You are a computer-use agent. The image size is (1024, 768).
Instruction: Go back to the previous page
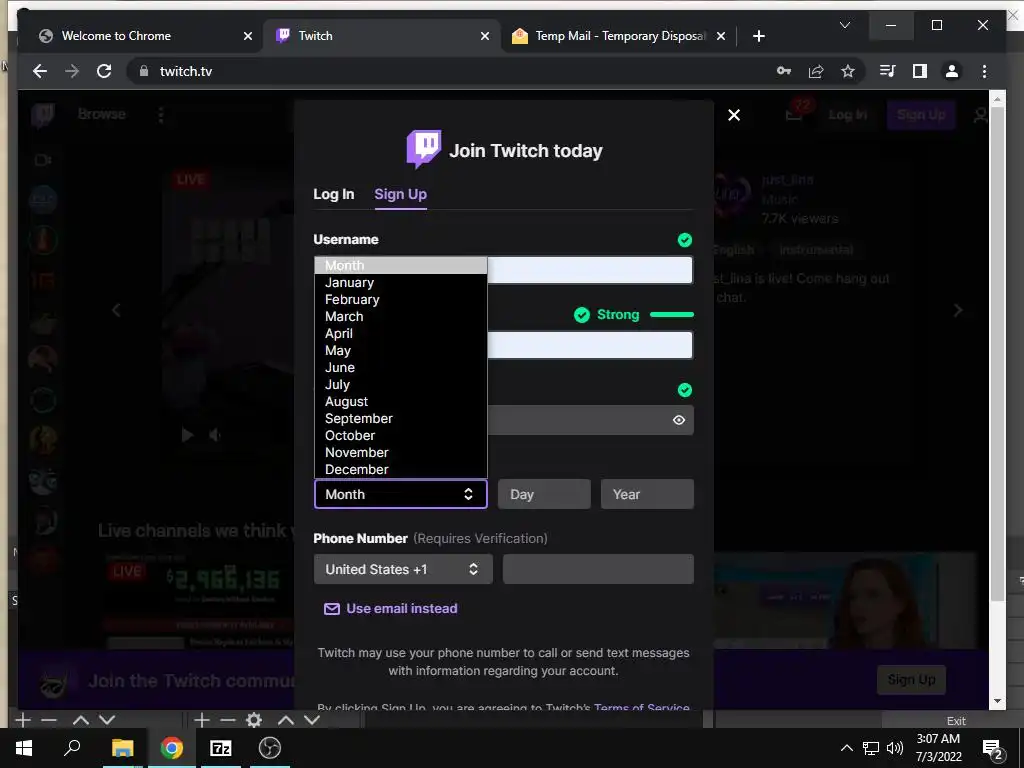40,71
